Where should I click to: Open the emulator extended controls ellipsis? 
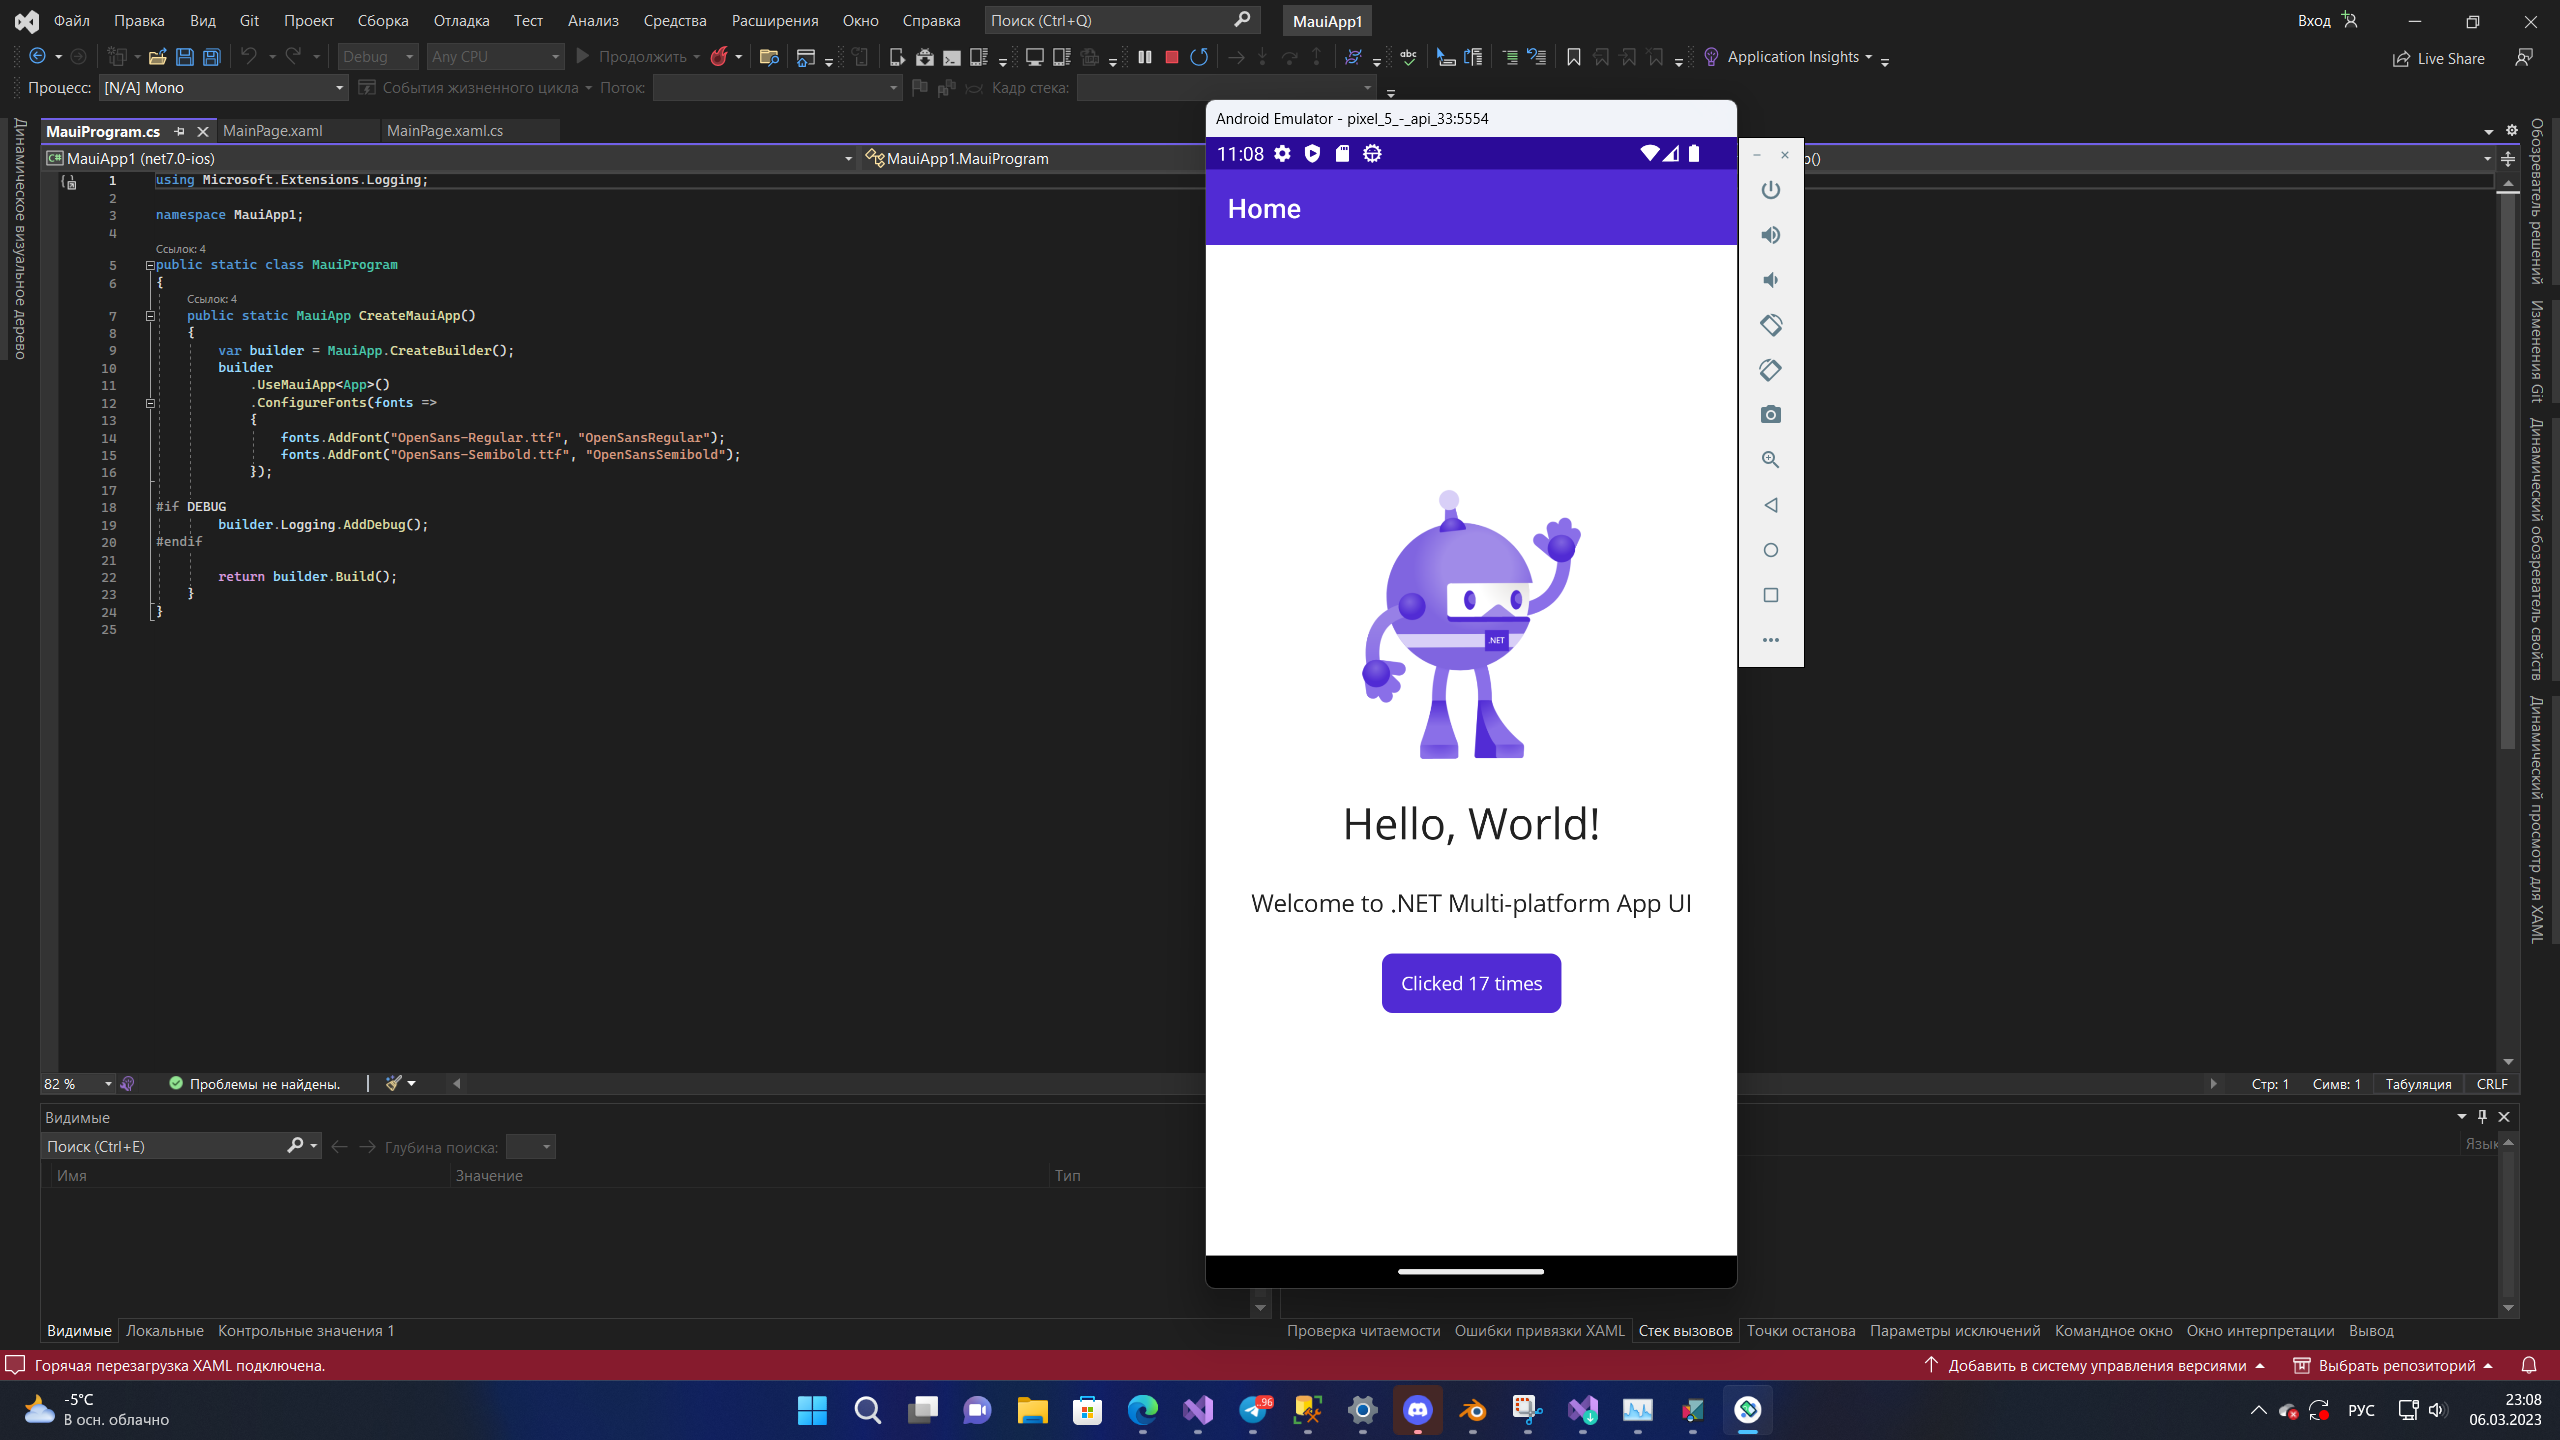point(1770,640)
